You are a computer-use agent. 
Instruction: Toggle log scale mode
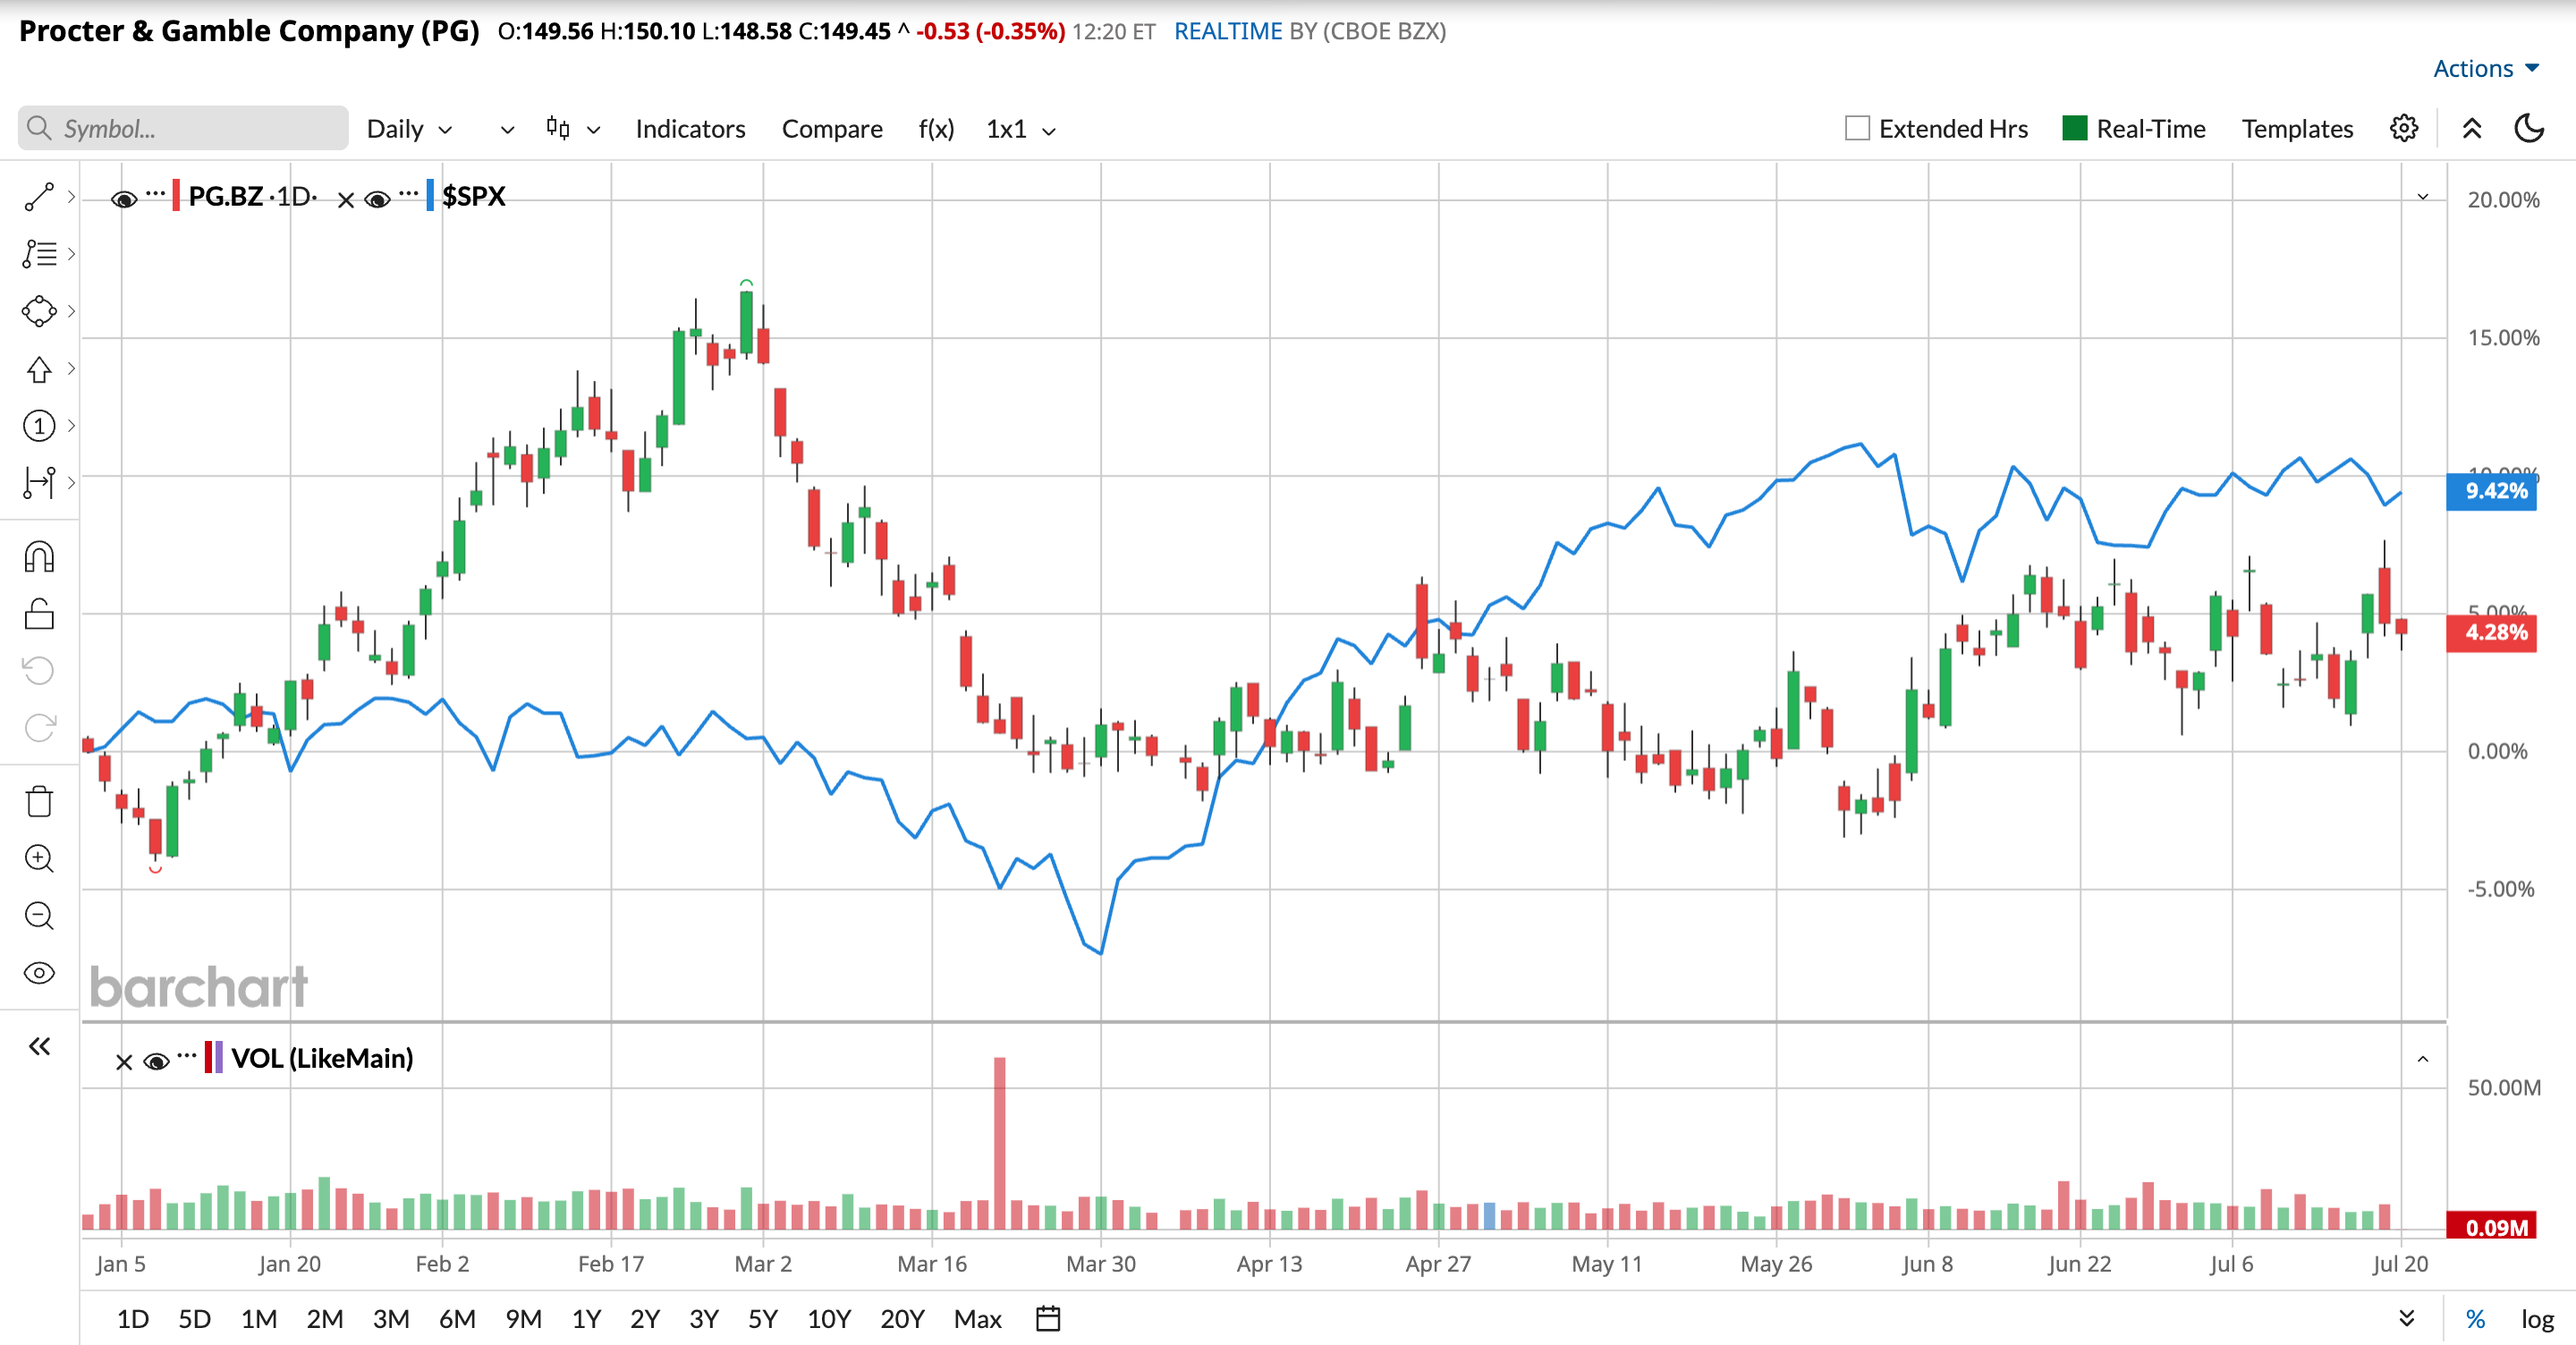click(x=2537, y=1318)
